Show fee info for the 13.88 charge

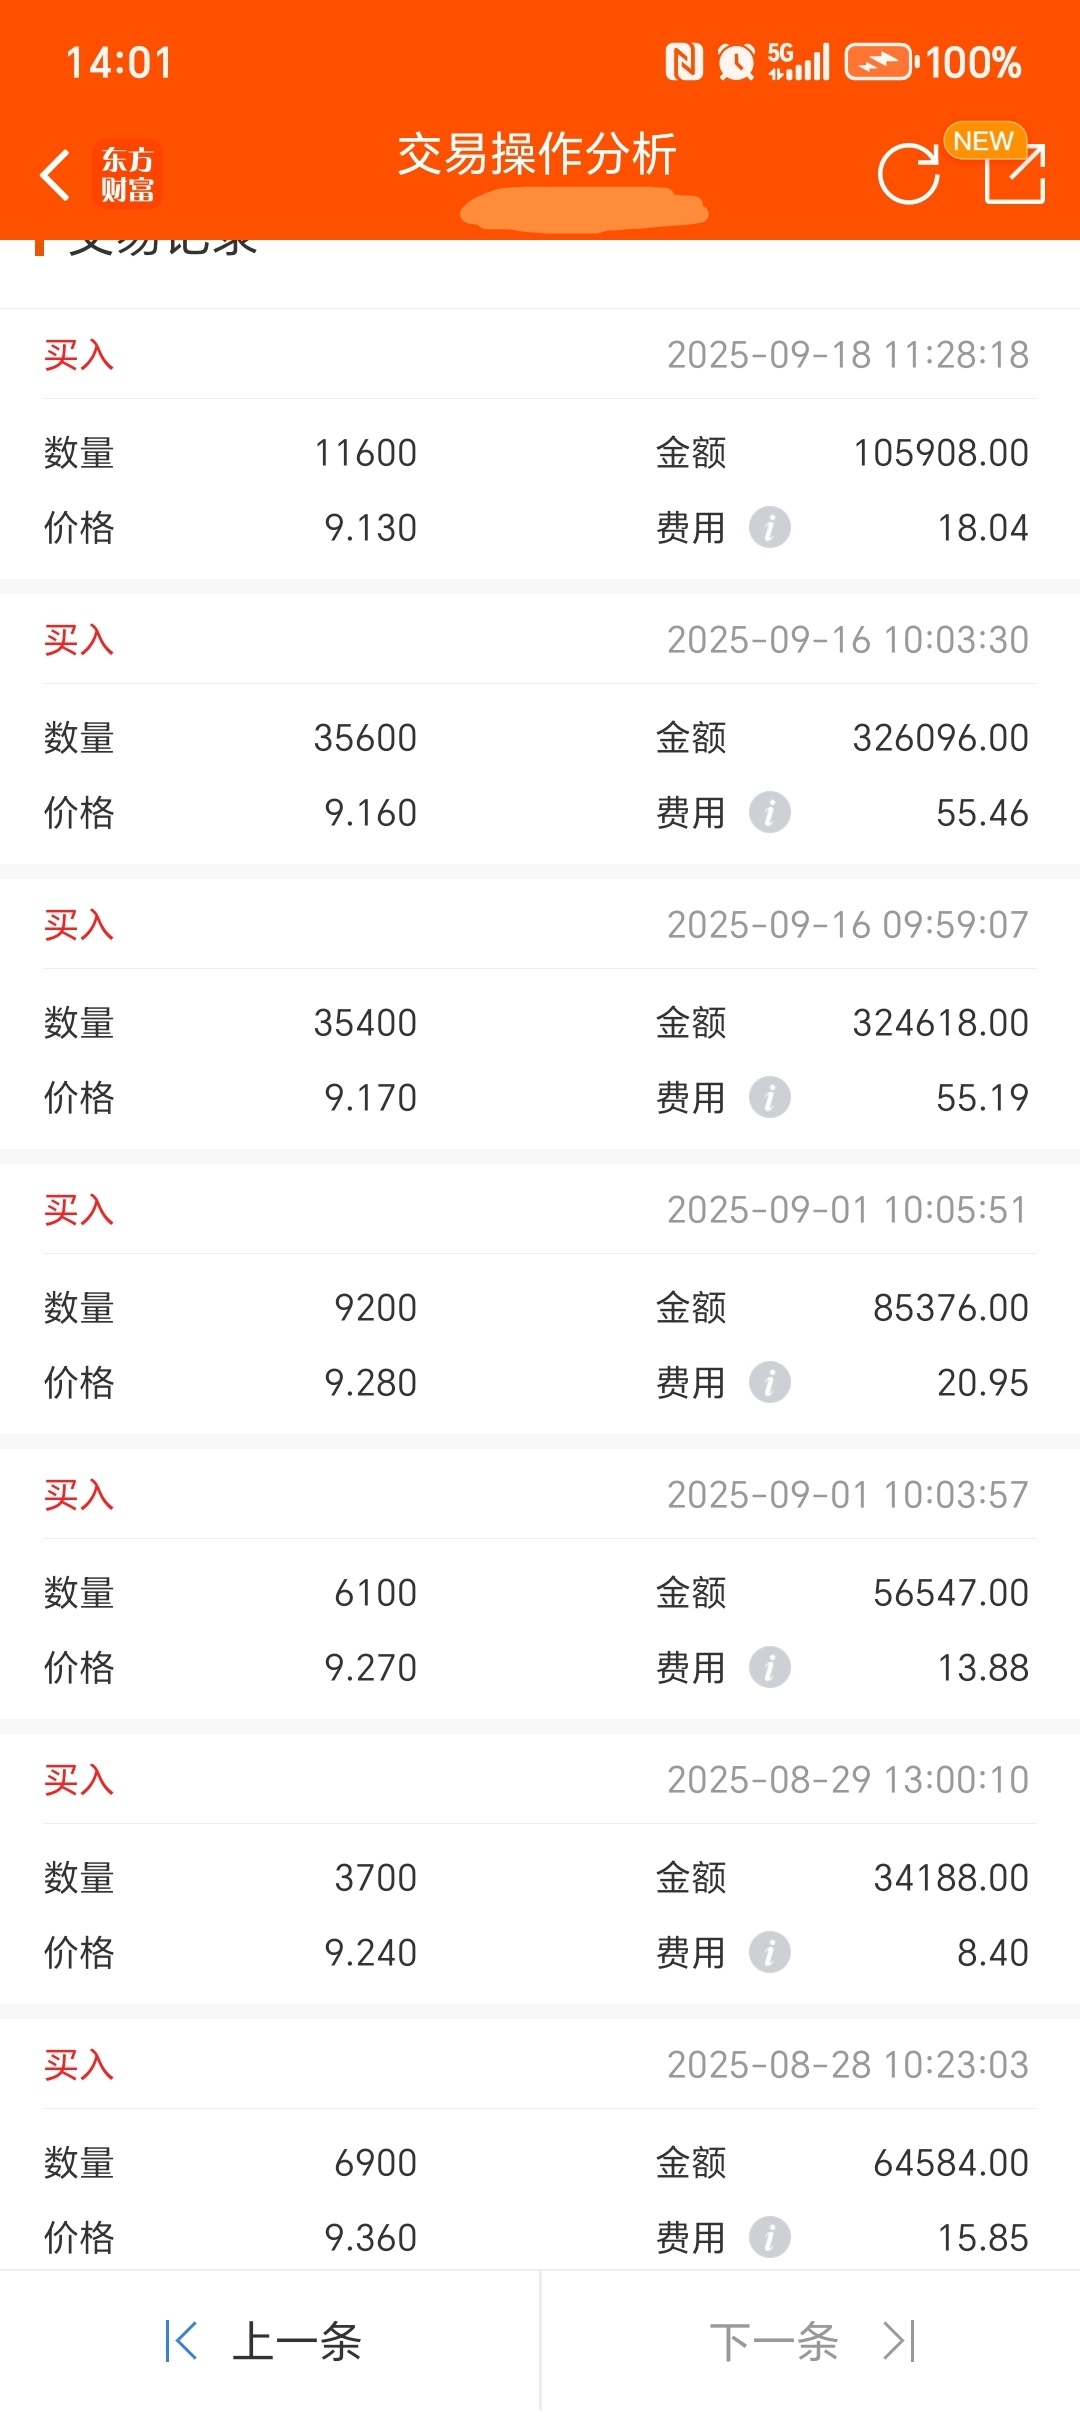(770, 1667)
